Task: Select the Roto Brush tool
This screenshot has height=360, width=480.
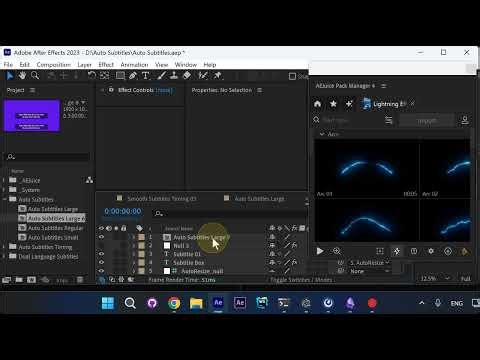Action: click(203, 76)
